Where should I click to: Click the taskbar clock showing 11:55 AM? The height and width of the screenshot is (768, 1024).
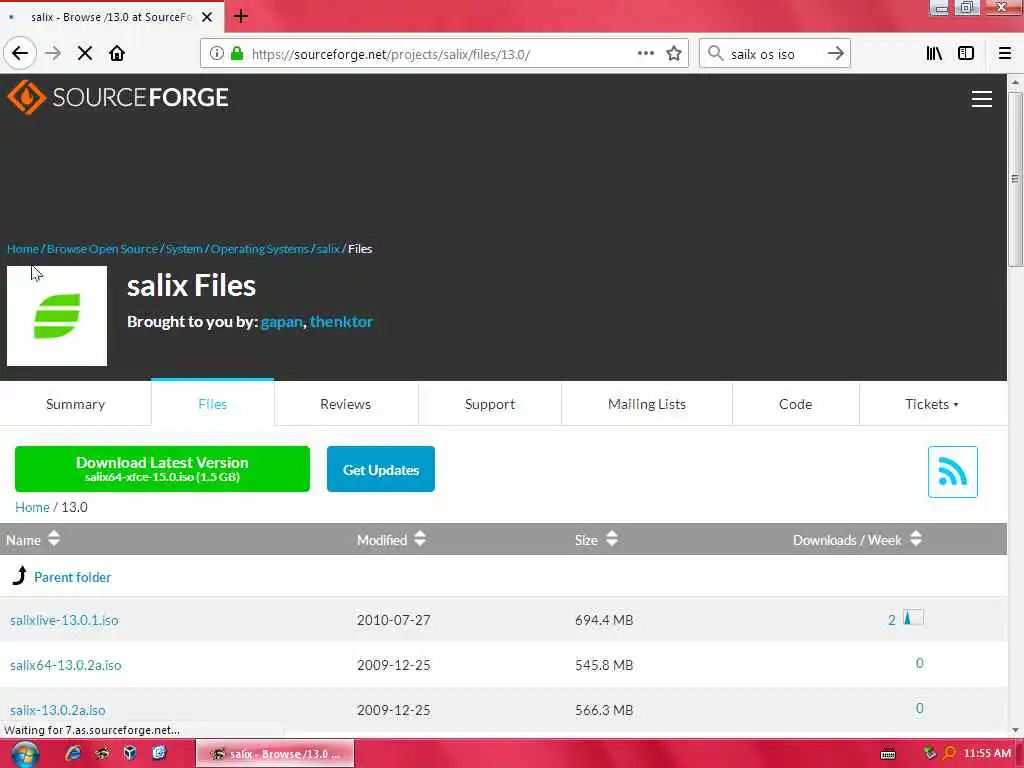click(987, 754)
